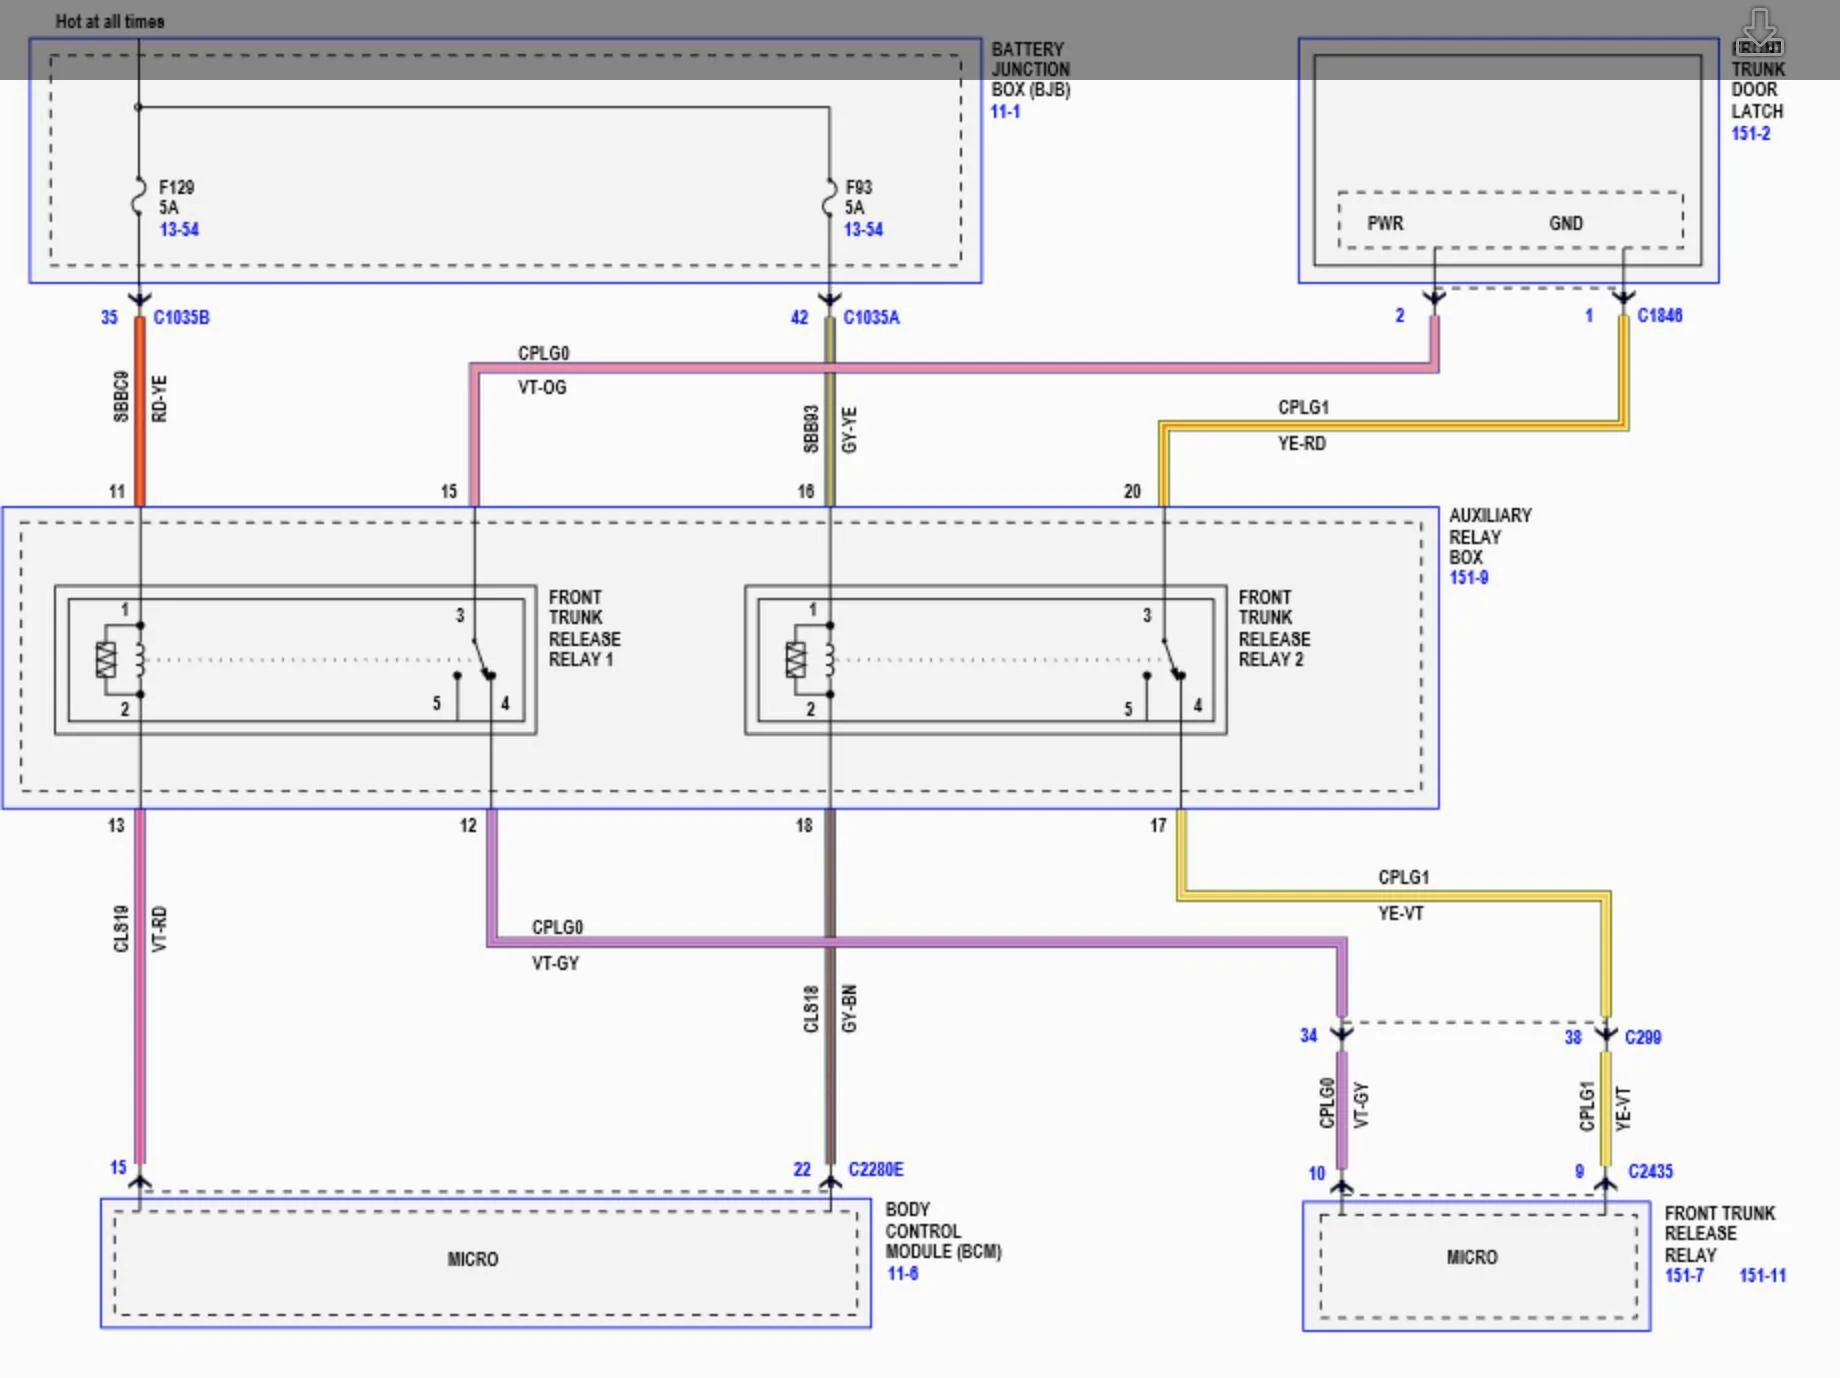This screenshot has width=1840, height=1378.
Task: Select pin 34 at connector C299
Action: click(x=1308, y=1035)
